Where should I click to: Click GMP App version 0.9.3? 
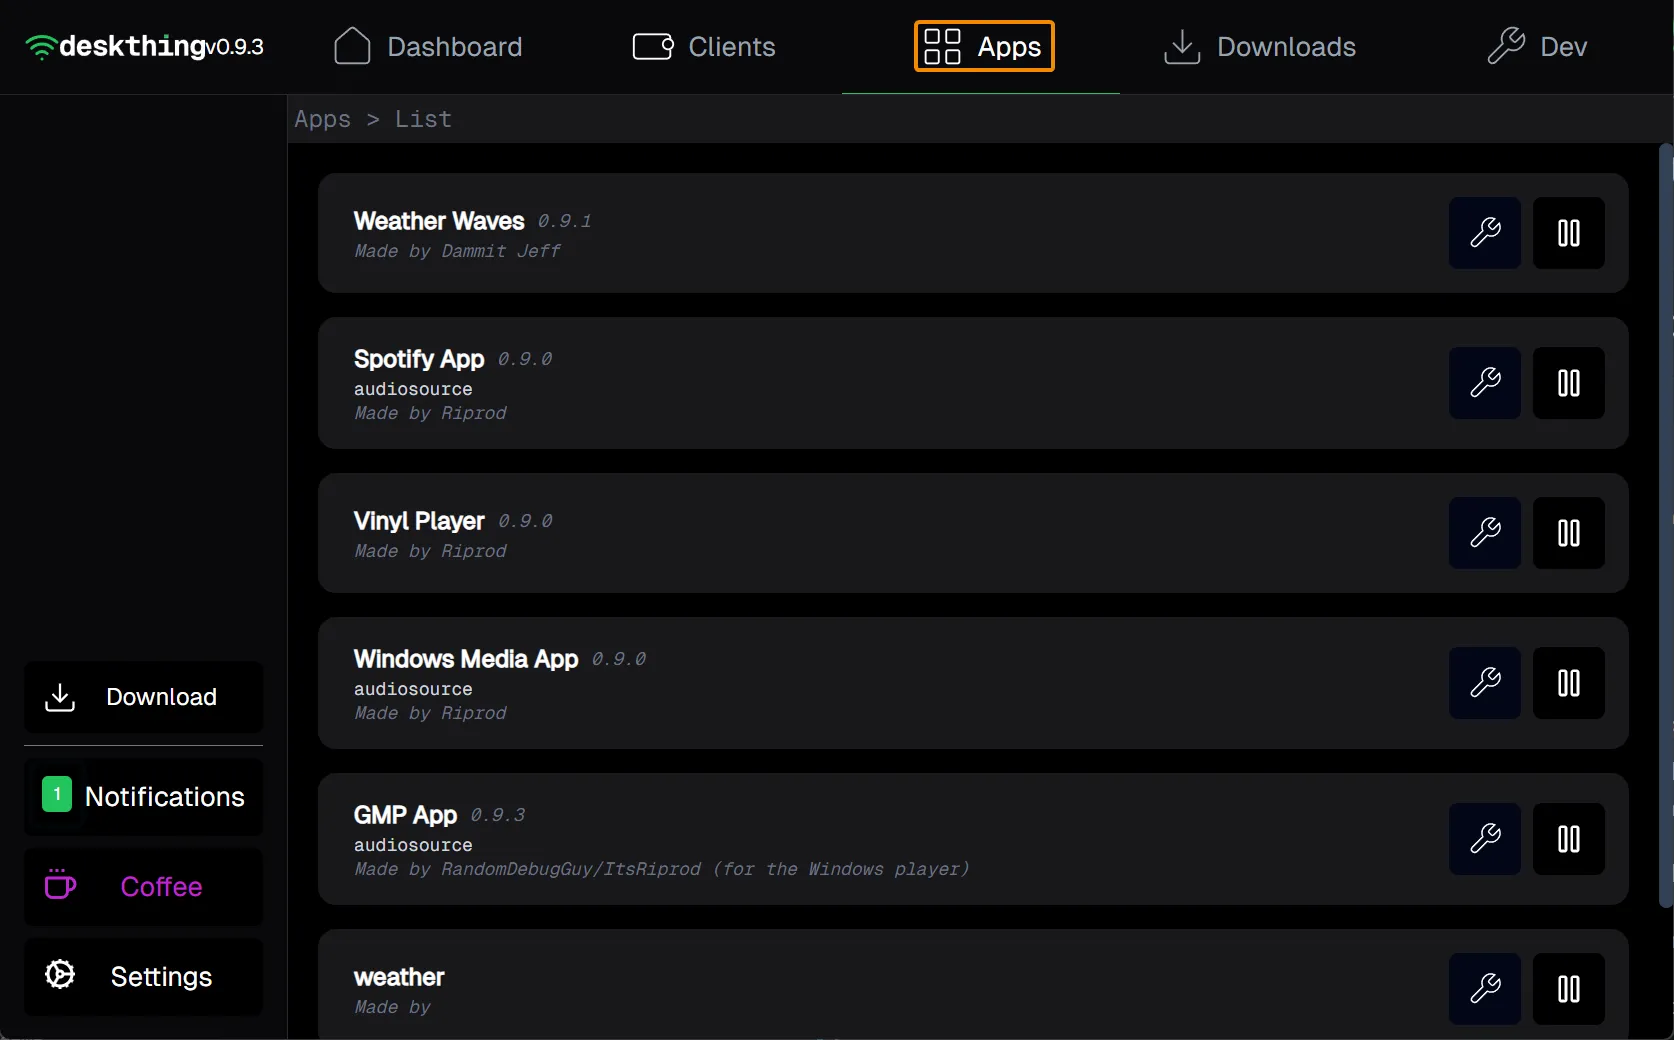coord(498,815)
